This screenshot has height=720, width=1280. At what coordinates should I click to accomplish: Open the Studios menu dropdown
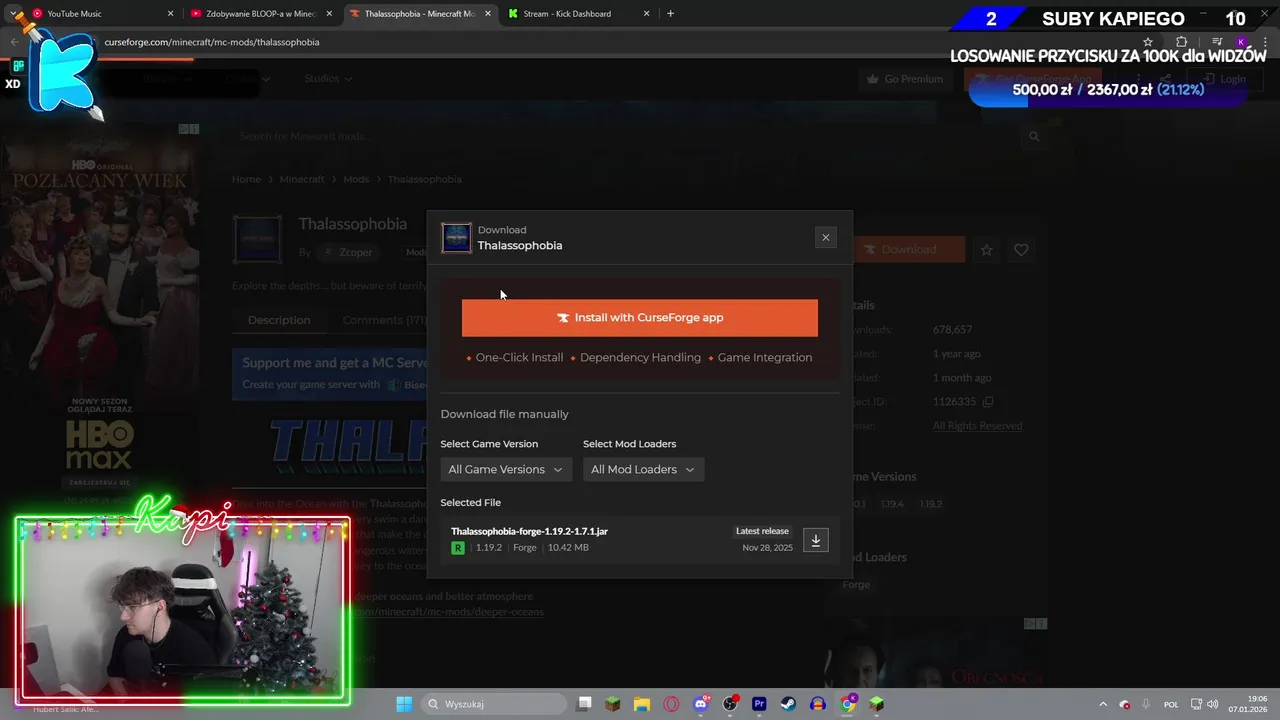click(x=328, y=79)
